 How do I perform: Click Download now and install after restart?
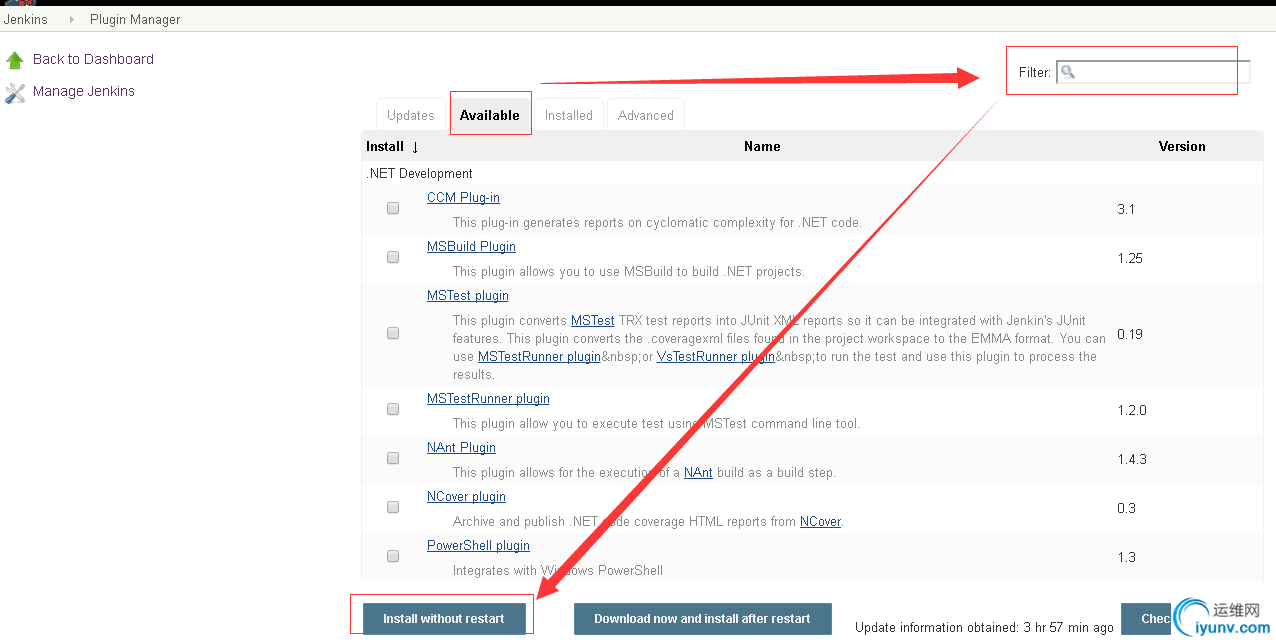(702, 618)
